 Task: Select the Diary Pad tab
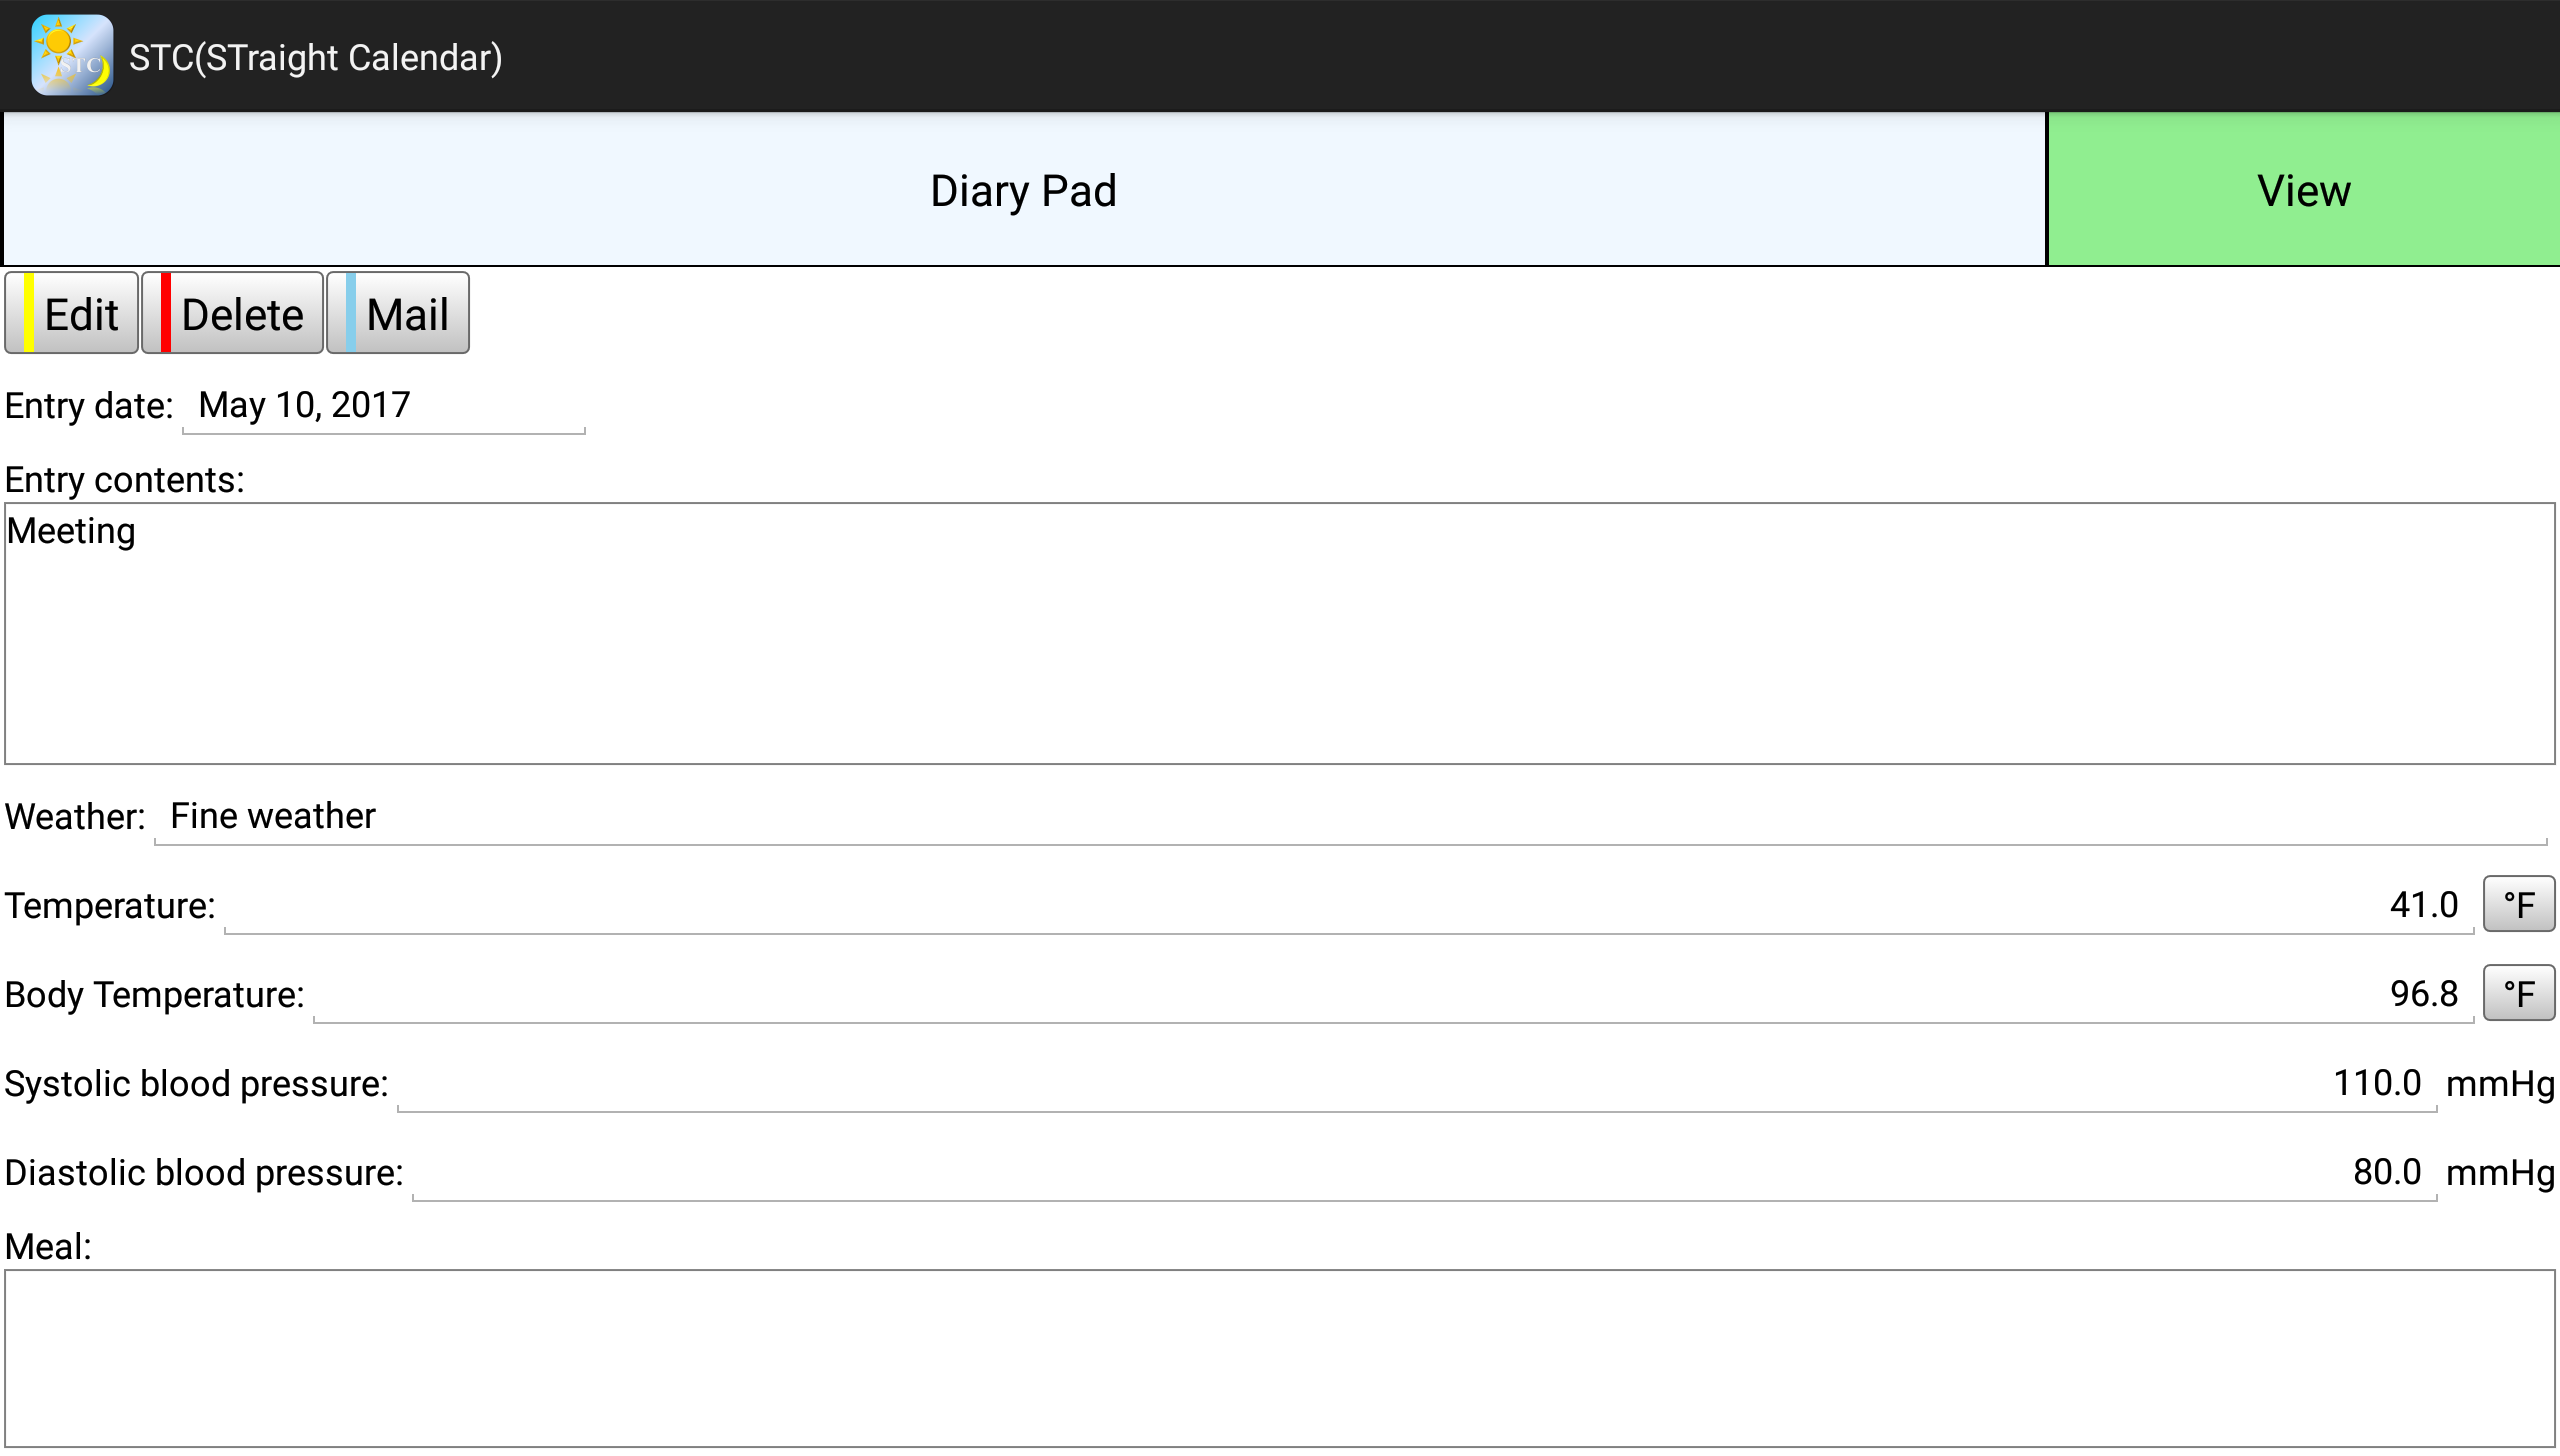(x=1023, y=190)
